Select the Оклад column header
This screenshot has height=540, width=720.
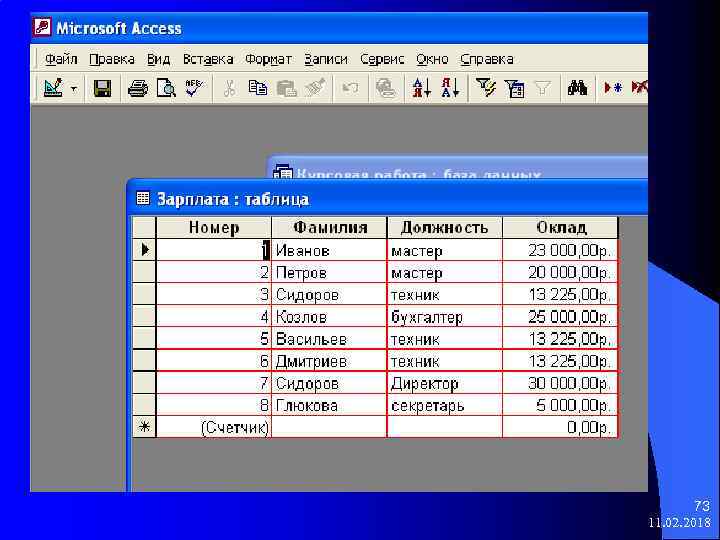click(560, 227)
